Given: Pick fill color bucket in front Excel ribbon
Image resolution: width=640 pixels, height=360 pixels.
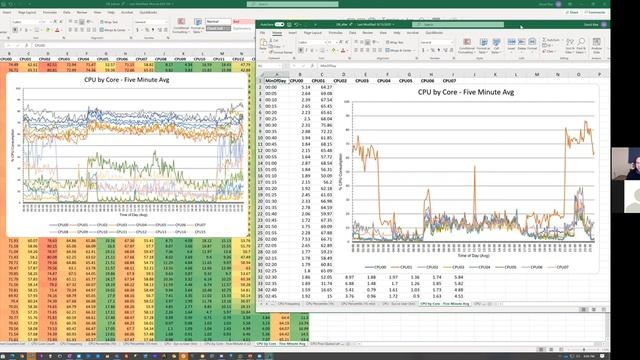Looking at the screenshot, I should (333, 50).
